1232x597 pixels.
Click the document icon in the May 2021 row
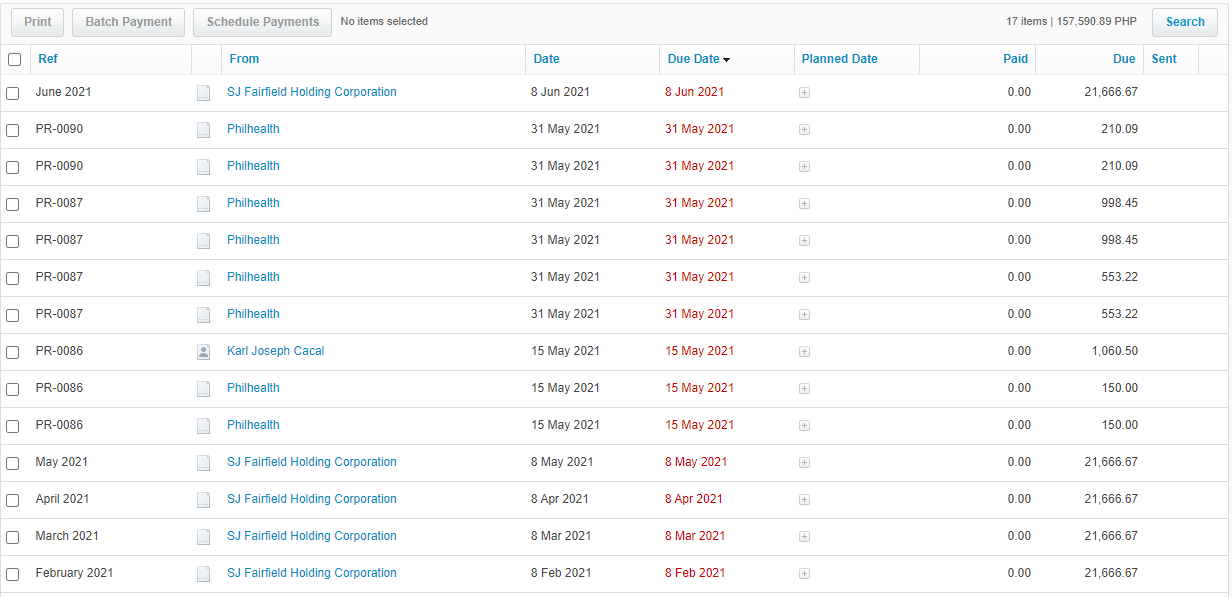203,463
